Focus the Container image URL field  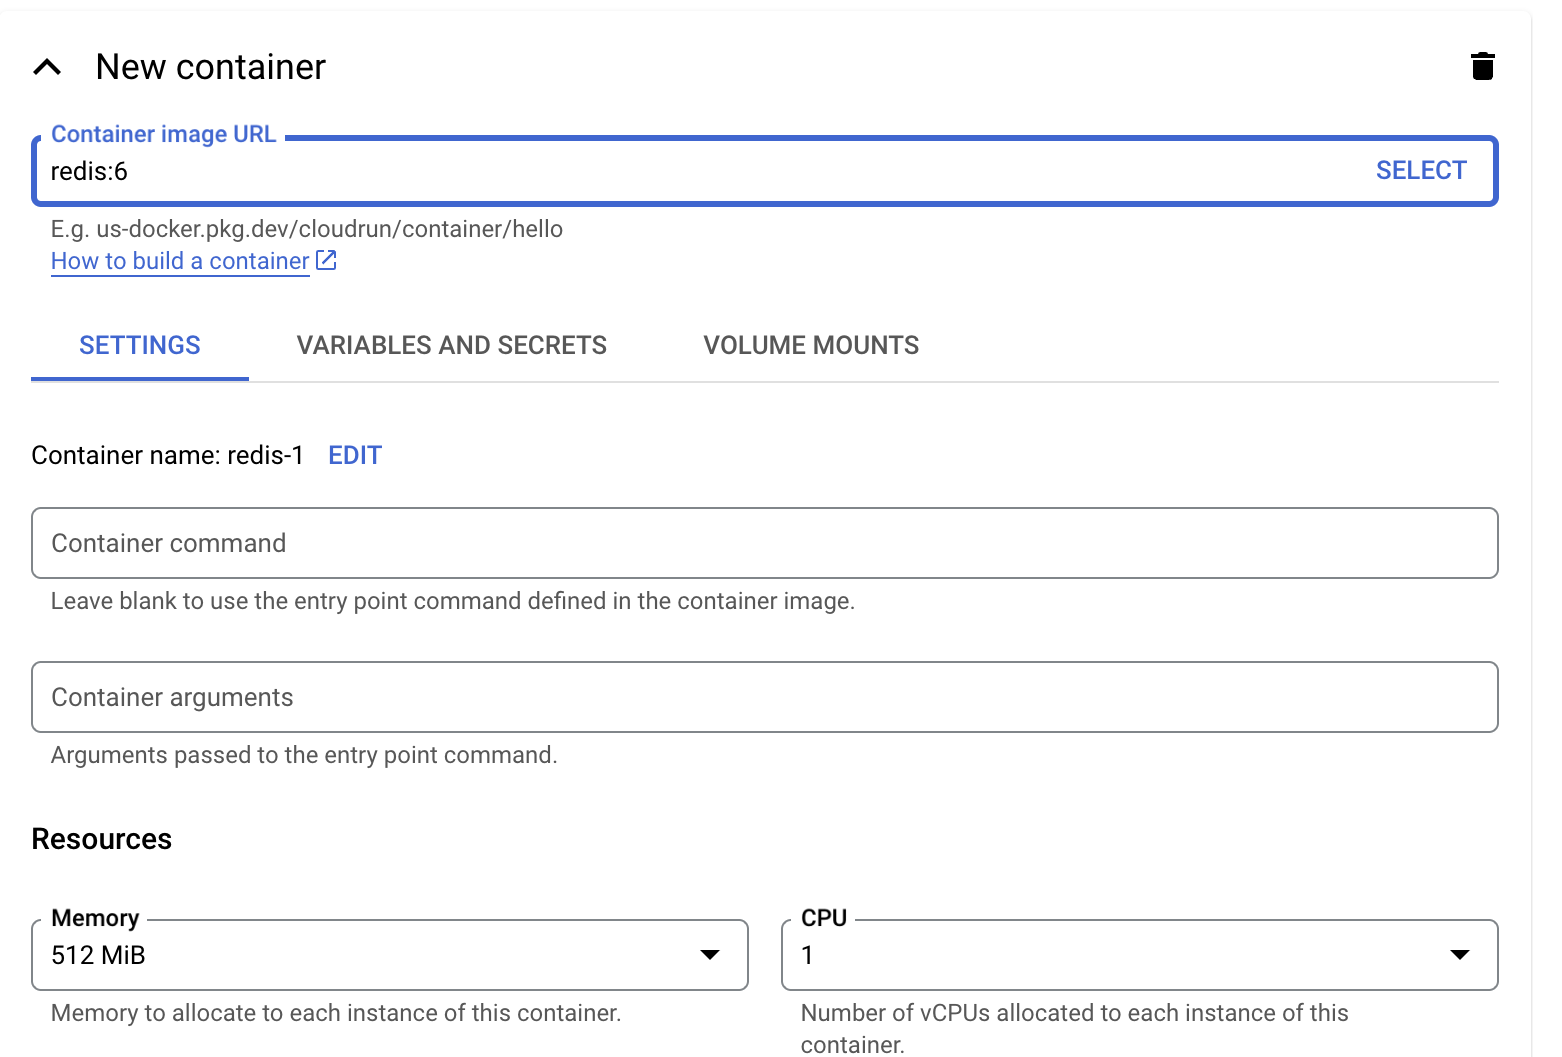click(x=700, y=171)
